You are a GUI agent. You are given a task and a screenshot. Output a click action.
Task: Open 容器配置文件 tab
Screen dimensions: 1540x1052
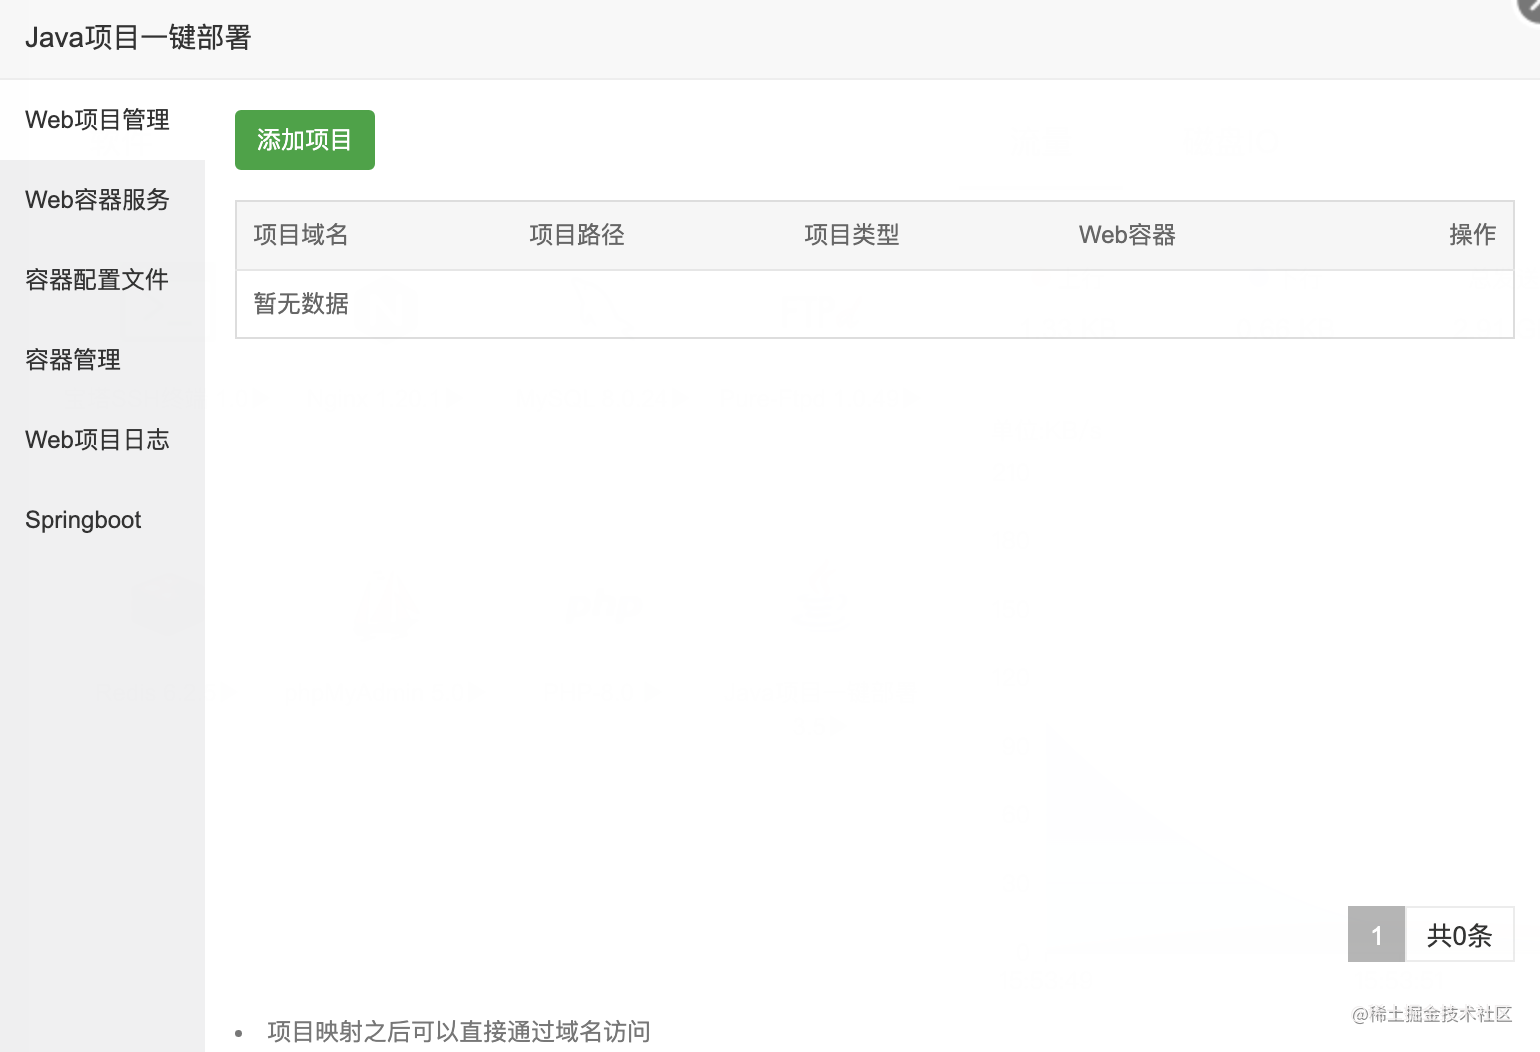102,280
